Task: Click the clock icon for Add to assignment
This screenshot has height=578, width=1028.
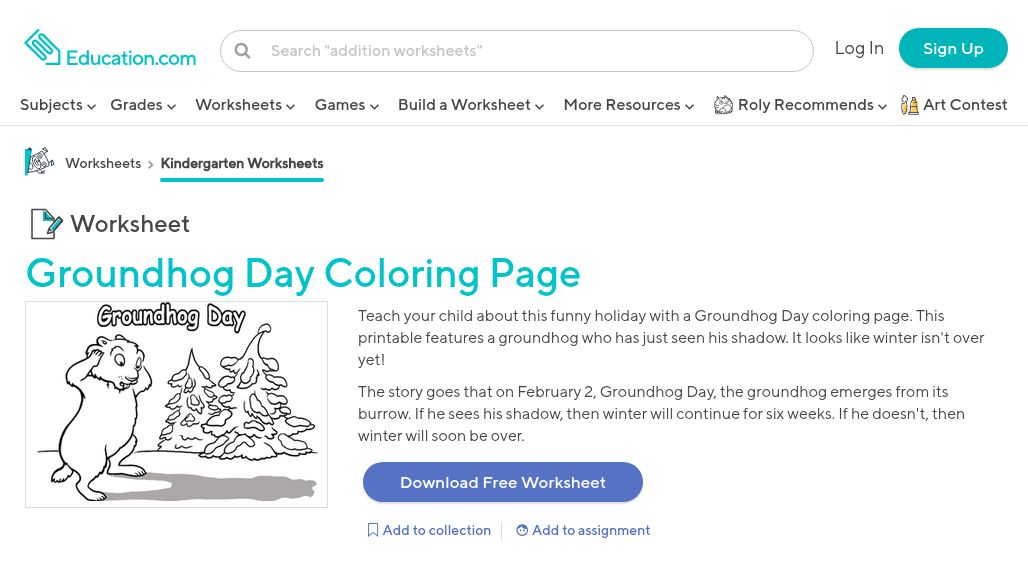Action: pyautogui.click(x=522, y=531)
